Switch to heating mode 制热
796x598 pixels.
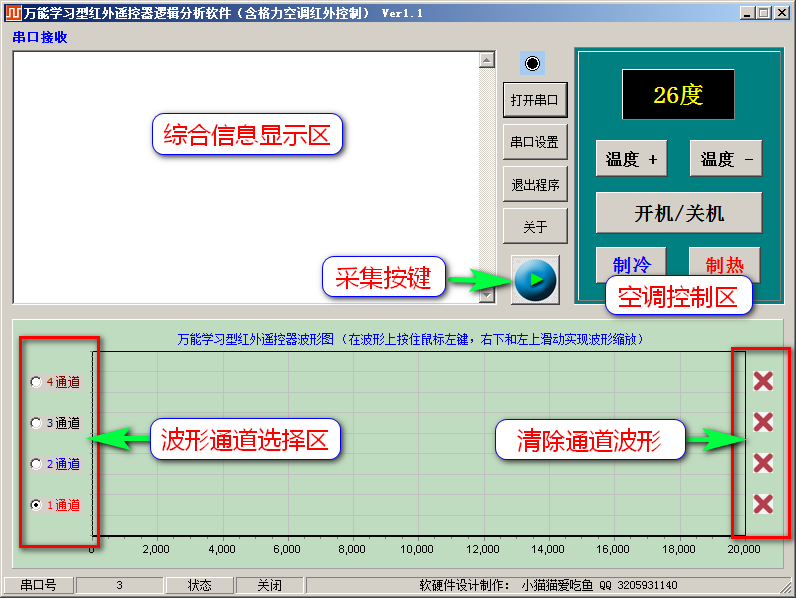click(x=724, y=265)
